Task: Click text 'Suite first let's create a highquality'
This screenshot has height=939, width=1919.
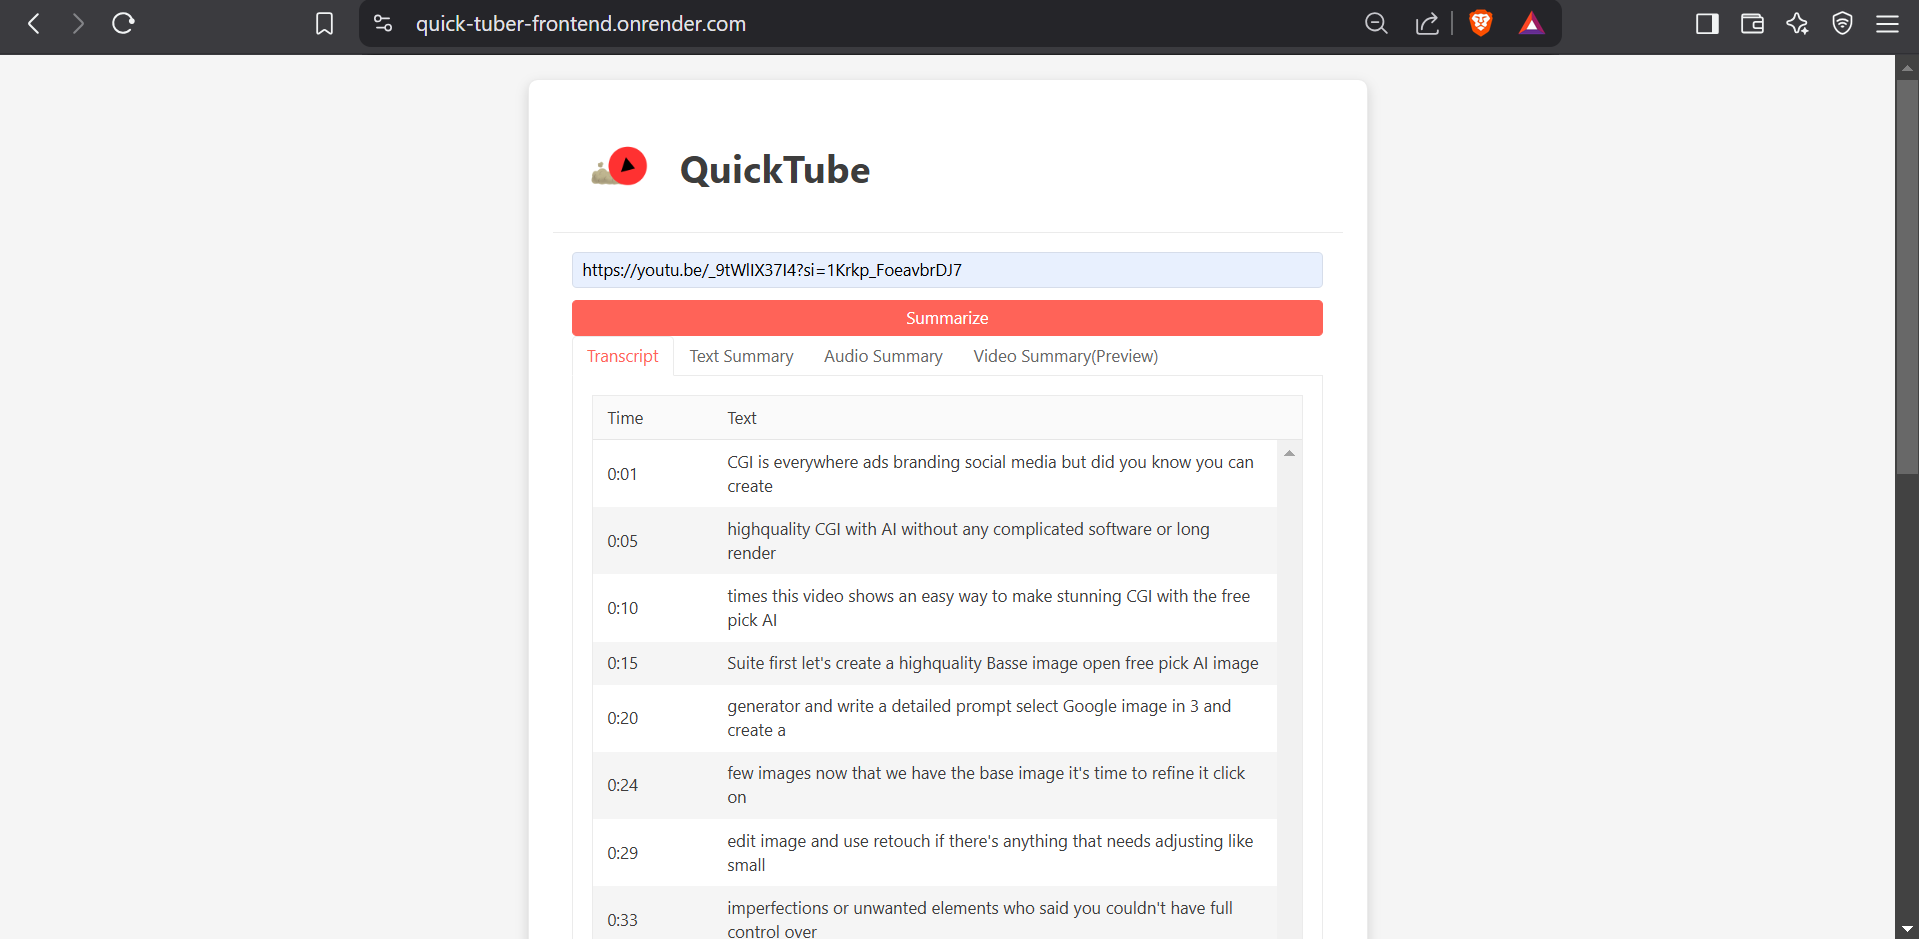Action: pyautogui.click(x=854, y=663)
